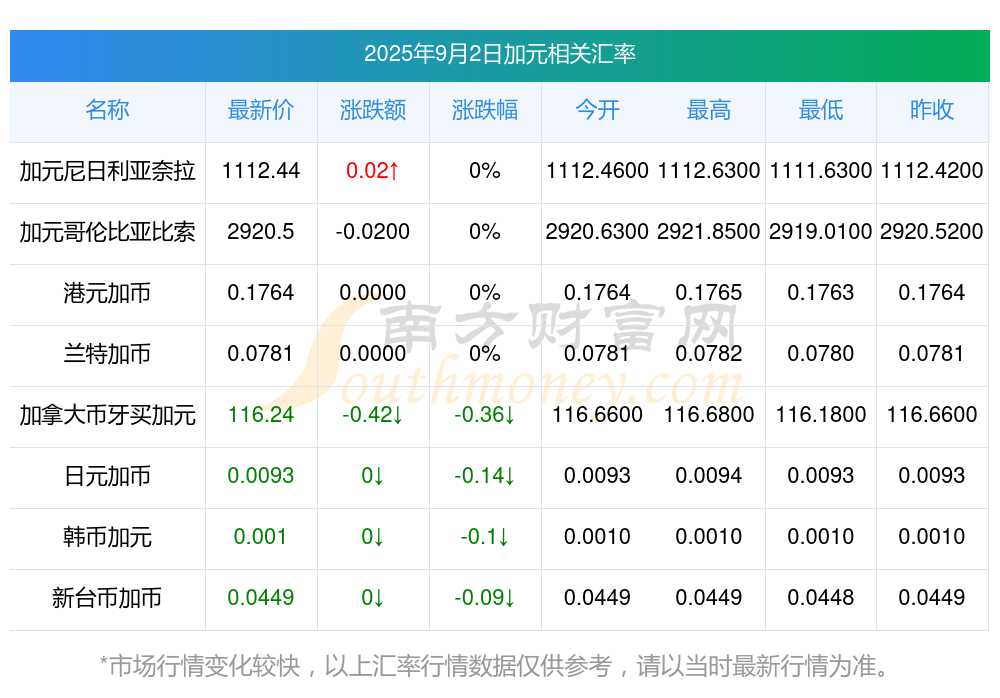Select the 最低 column header
The width and height of the screenshot is (1000, 698).
[821, 110]
